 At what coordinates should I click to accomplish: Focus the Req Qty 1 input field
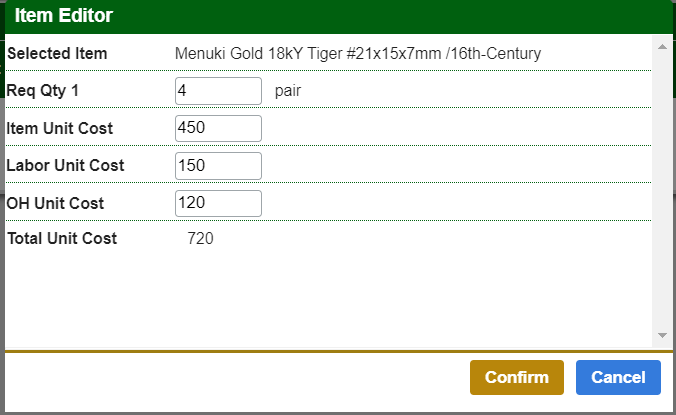click(x=218, y=91)
